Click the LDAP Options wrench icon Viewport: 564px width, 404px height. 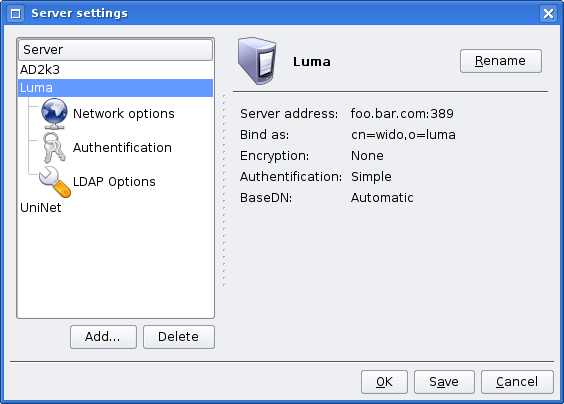55,182
